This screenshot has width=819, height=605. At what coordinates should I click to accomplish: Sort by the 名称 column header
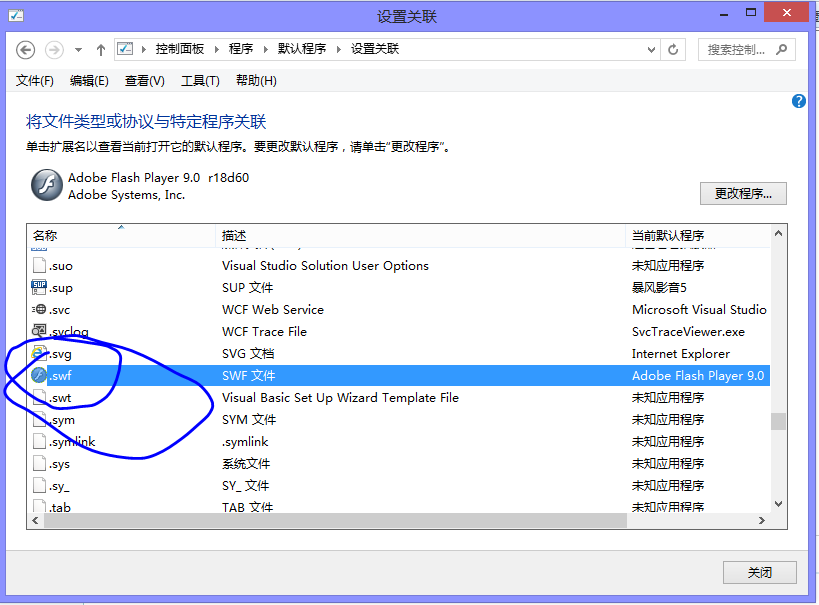121,236
